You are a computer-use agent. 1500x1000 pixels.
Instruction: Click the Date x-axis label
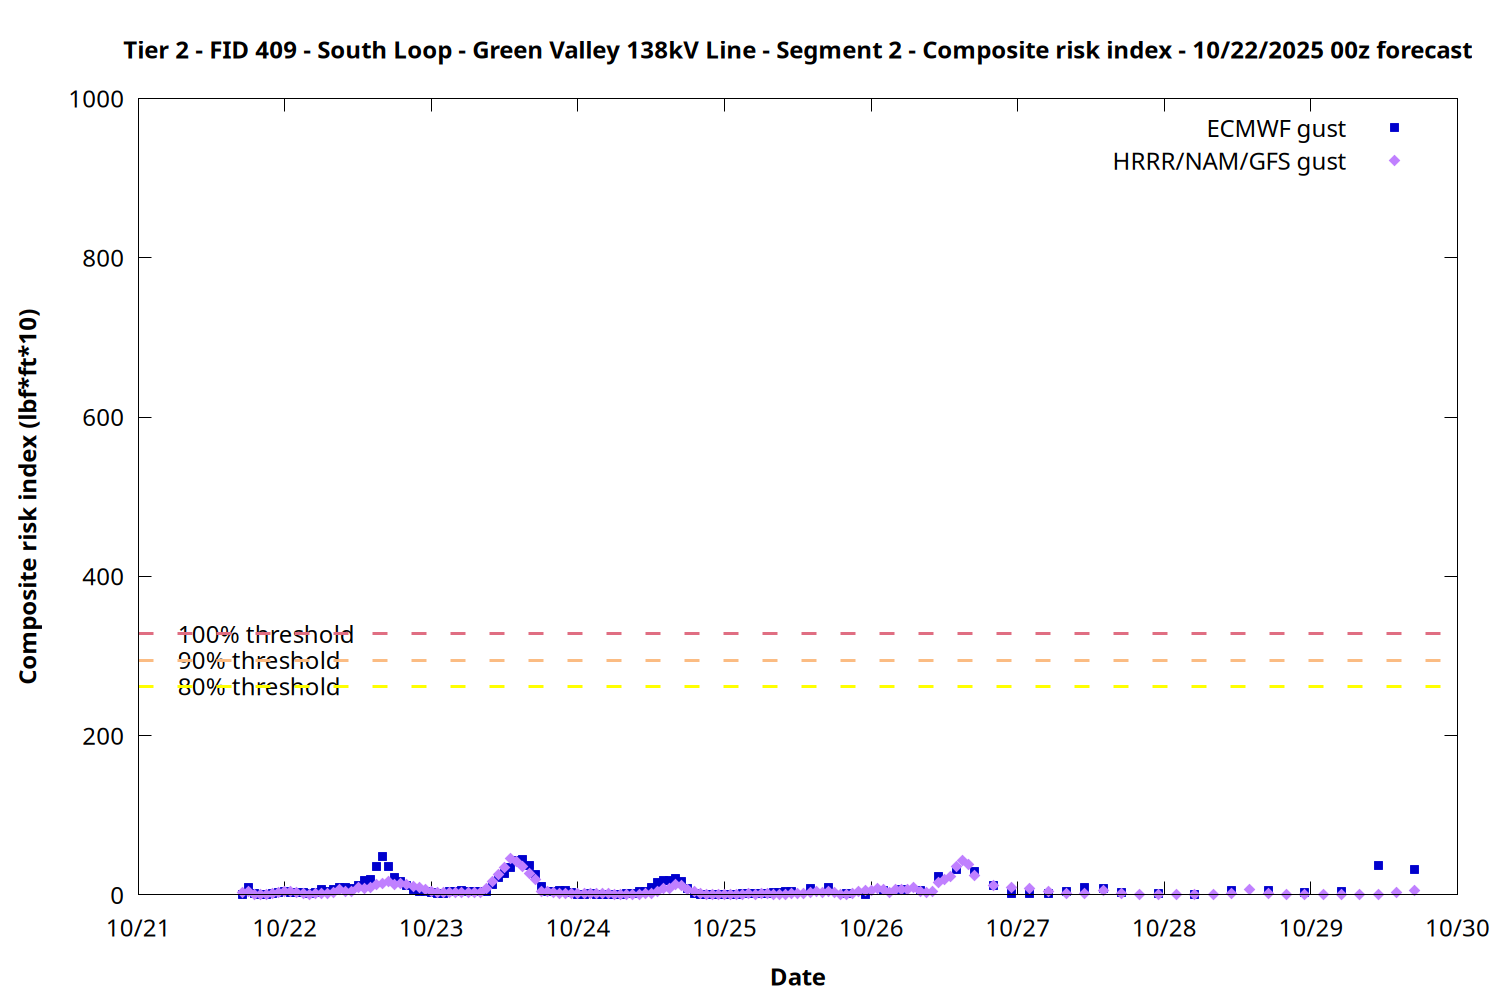[x=797, y=977]
